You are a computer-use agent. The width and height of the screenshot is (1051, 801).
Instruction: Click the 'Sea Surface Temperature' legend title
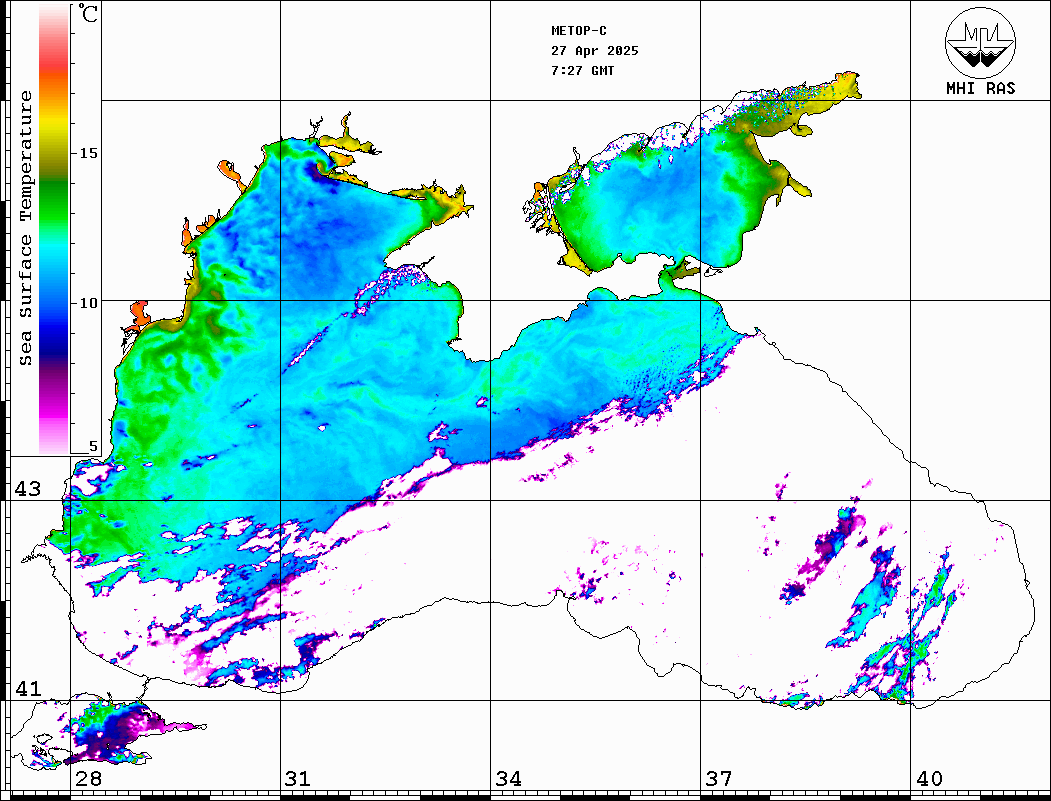tap(25, 228)
